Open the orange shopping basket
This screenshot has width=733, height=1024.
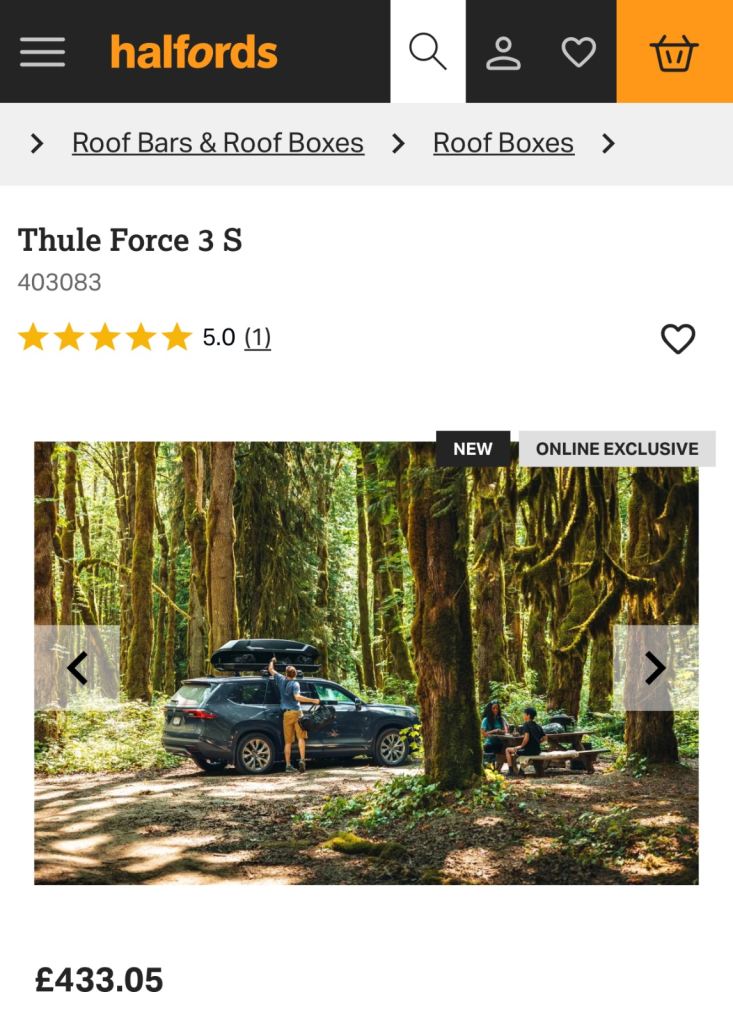(674, 51)
